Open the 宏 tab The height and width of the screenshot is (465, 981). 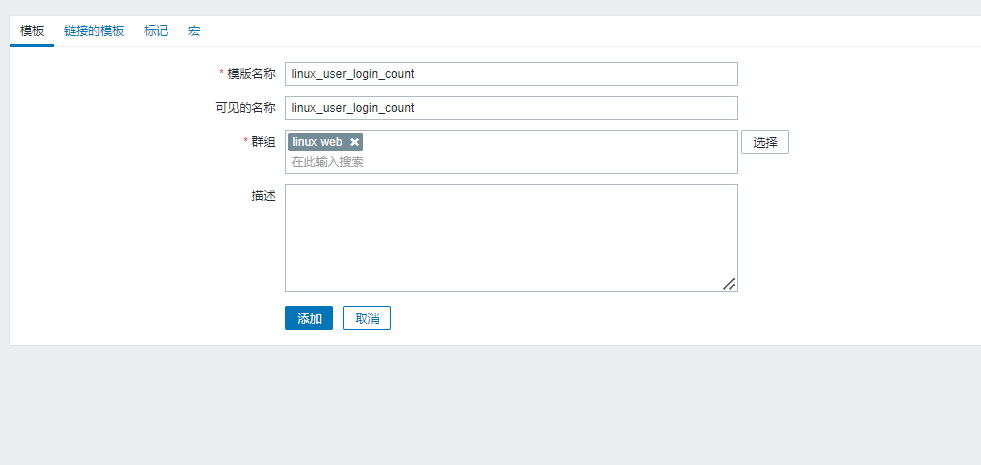coord(194,31)
